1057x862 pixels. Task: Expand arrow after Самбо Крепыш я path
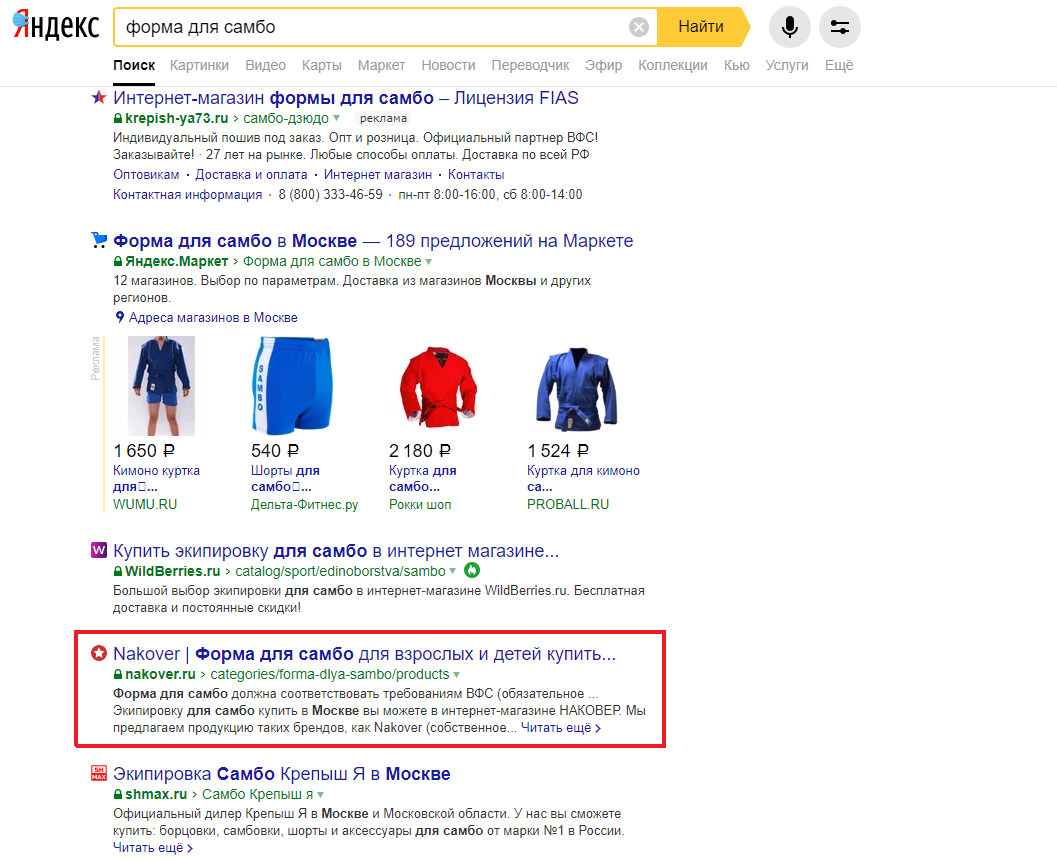coord(320,795)
